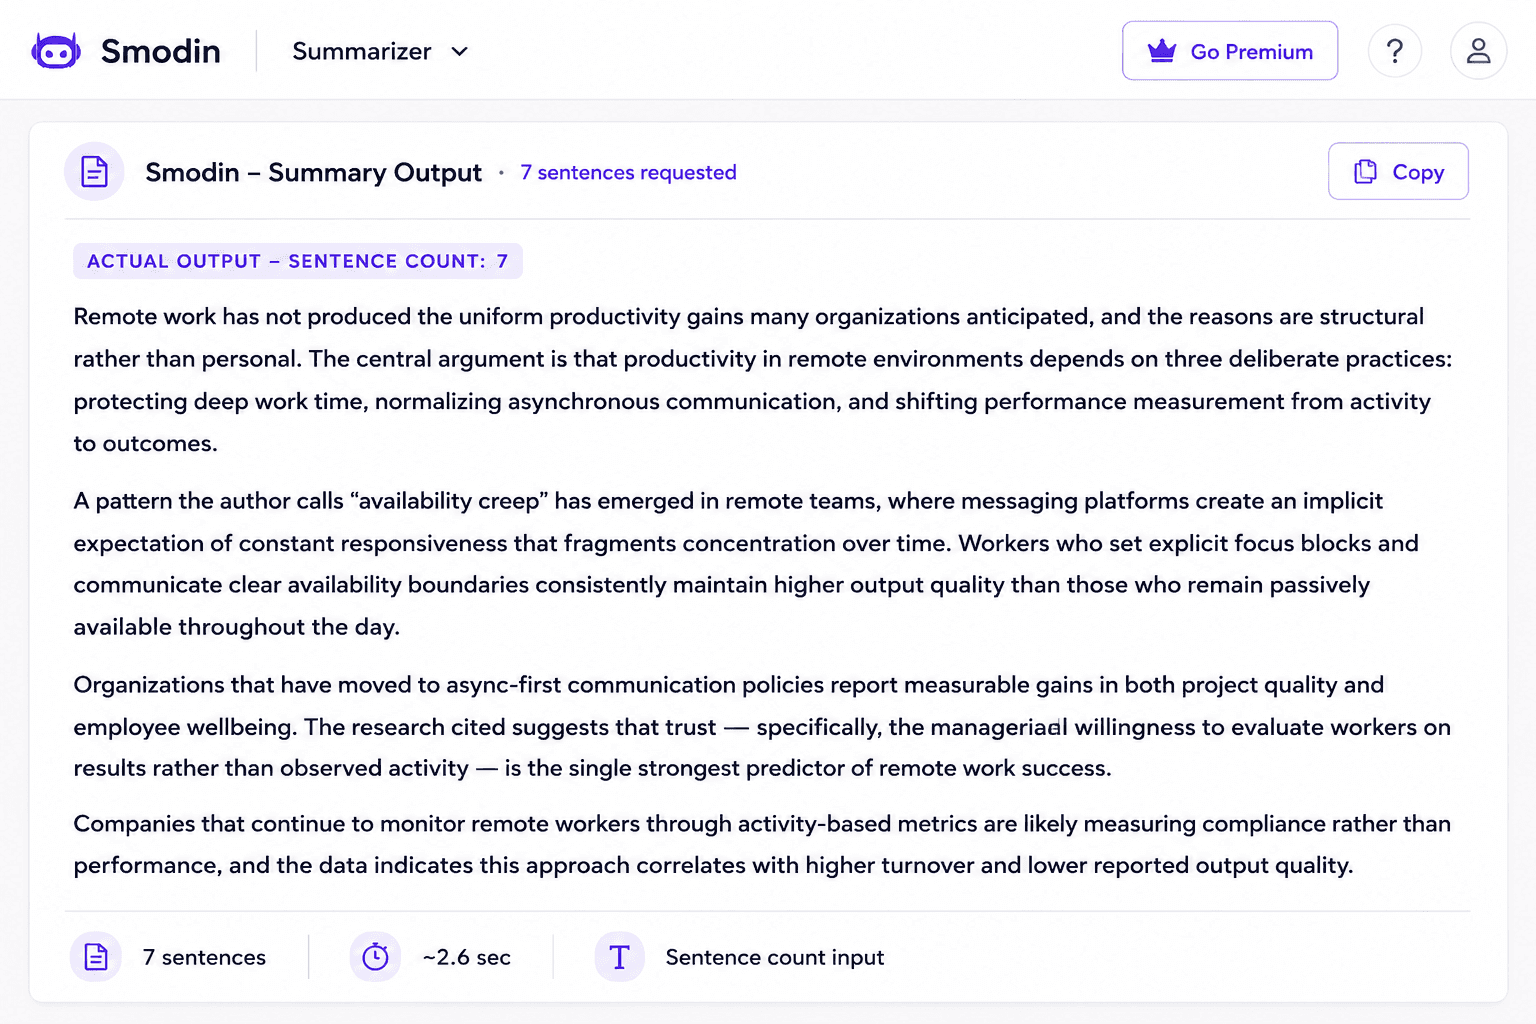Expand the Summarizer dropdown chevron

pos(459,51)
